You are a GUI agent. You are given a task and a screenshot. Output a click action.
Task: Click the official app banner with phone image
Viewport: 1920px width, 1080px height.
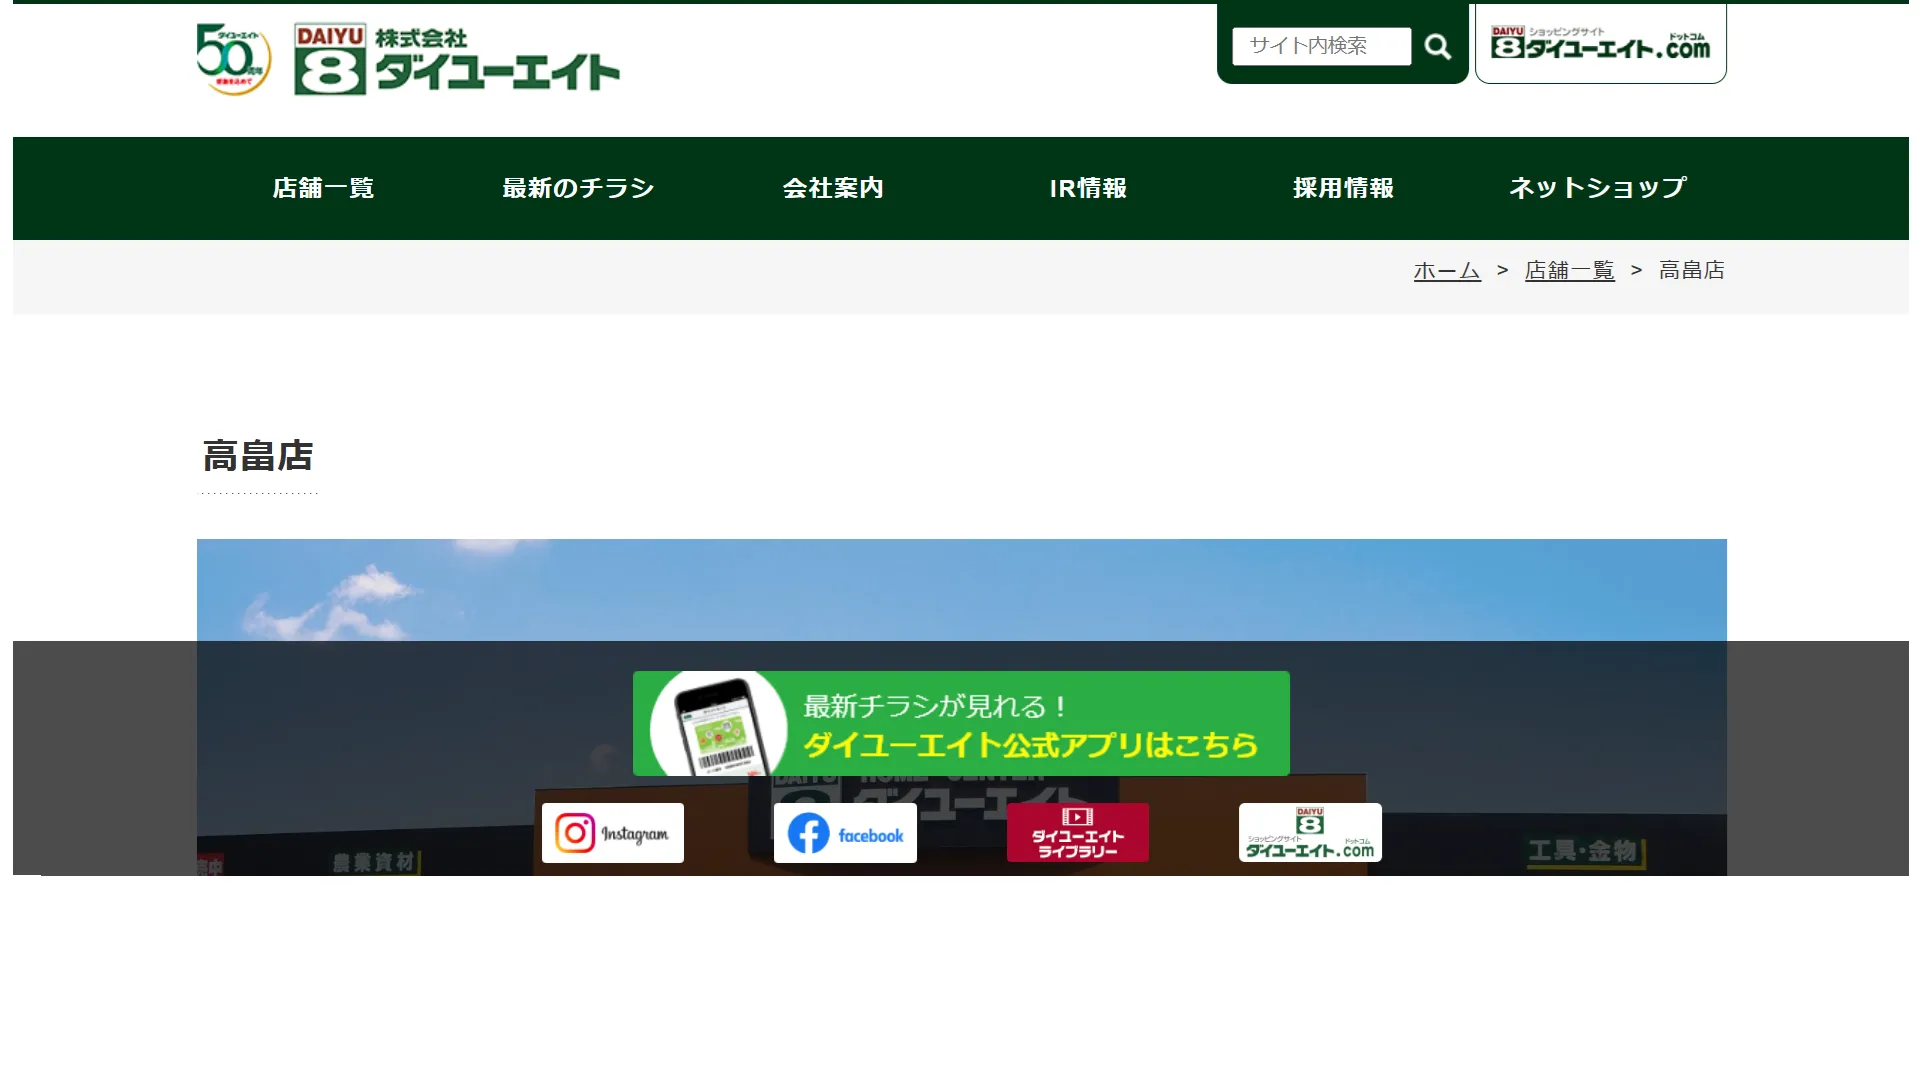pyautogui.click(x=960, y=723)
